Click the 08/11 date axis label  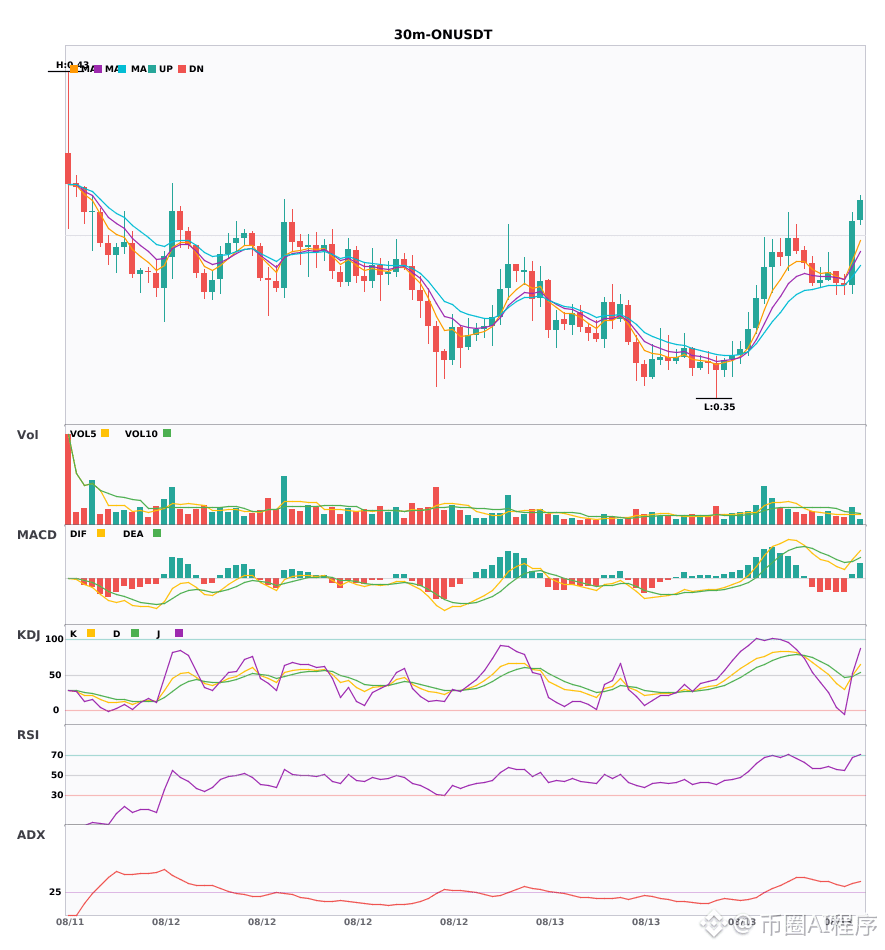pyautogui.click(x=70, y=922)
